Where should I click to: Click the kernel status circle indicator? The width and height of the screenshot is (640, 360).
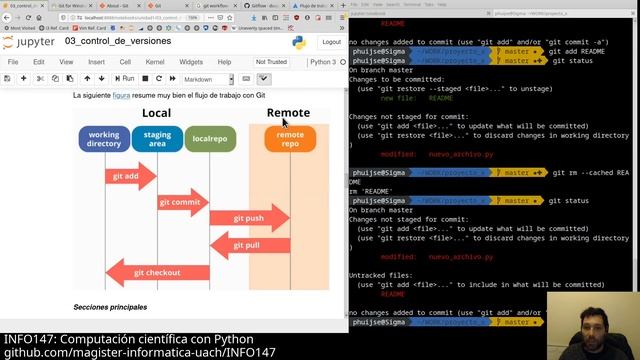[x=343, y=62]
